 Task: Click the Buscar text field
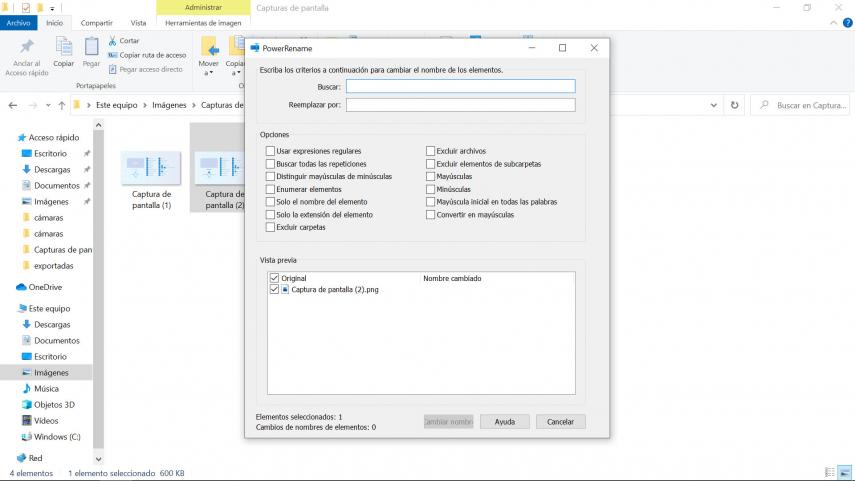click(x=461, y=86)
